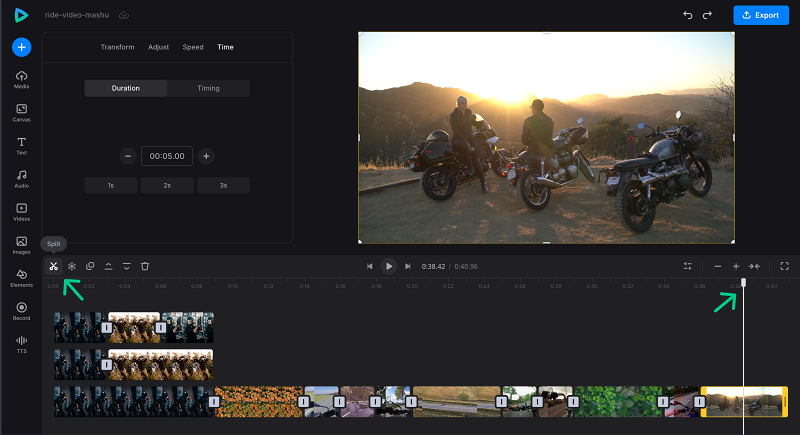Viewport: 800px width, 435px height.
Task: Click the video preview canvas
Action: pos(546,138)
